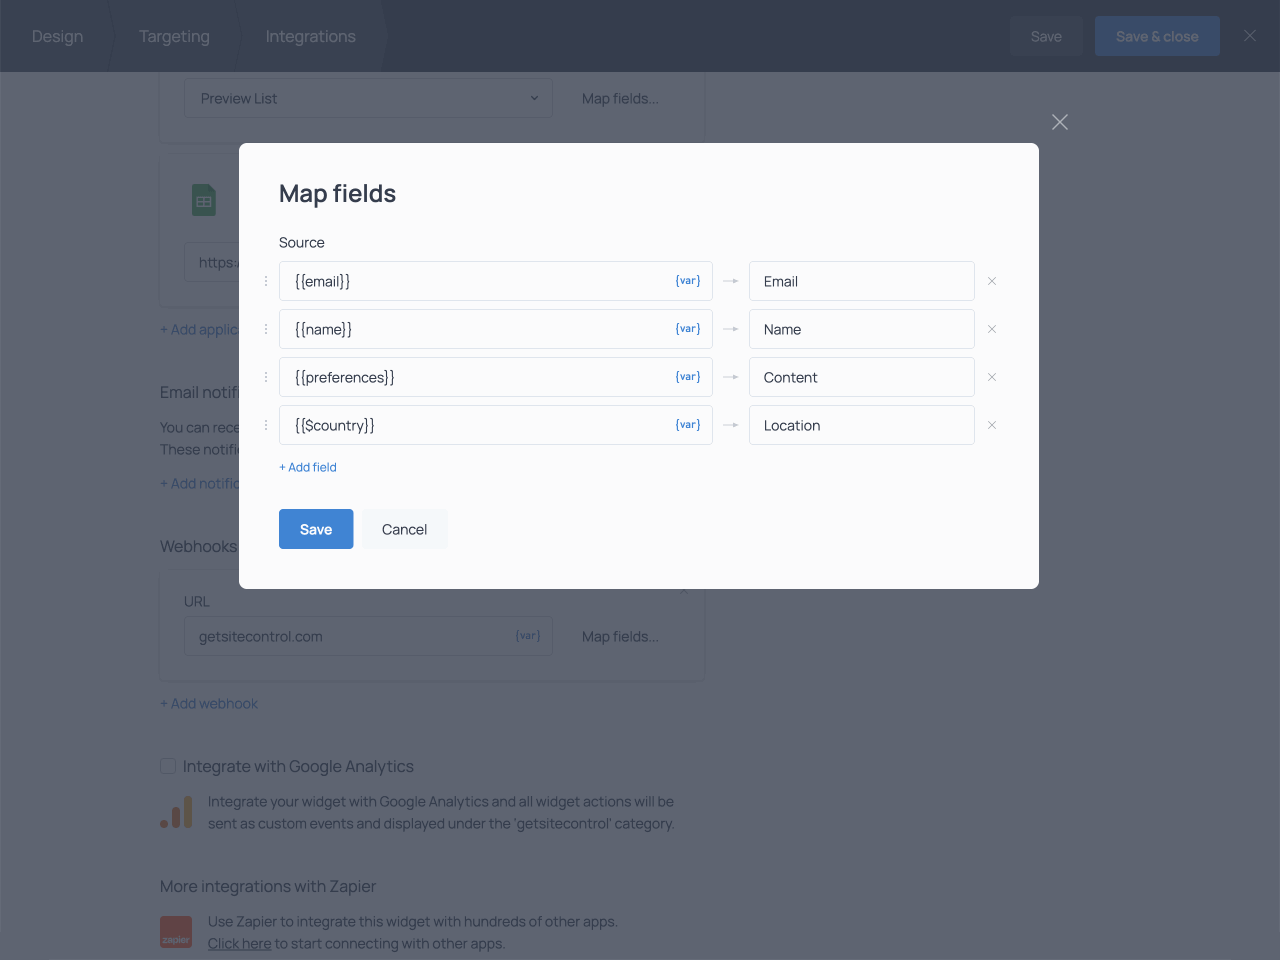The height and width of the screenshot is (960, 1280).
Task: Switch to the Design tab
Action: point(57,36)
